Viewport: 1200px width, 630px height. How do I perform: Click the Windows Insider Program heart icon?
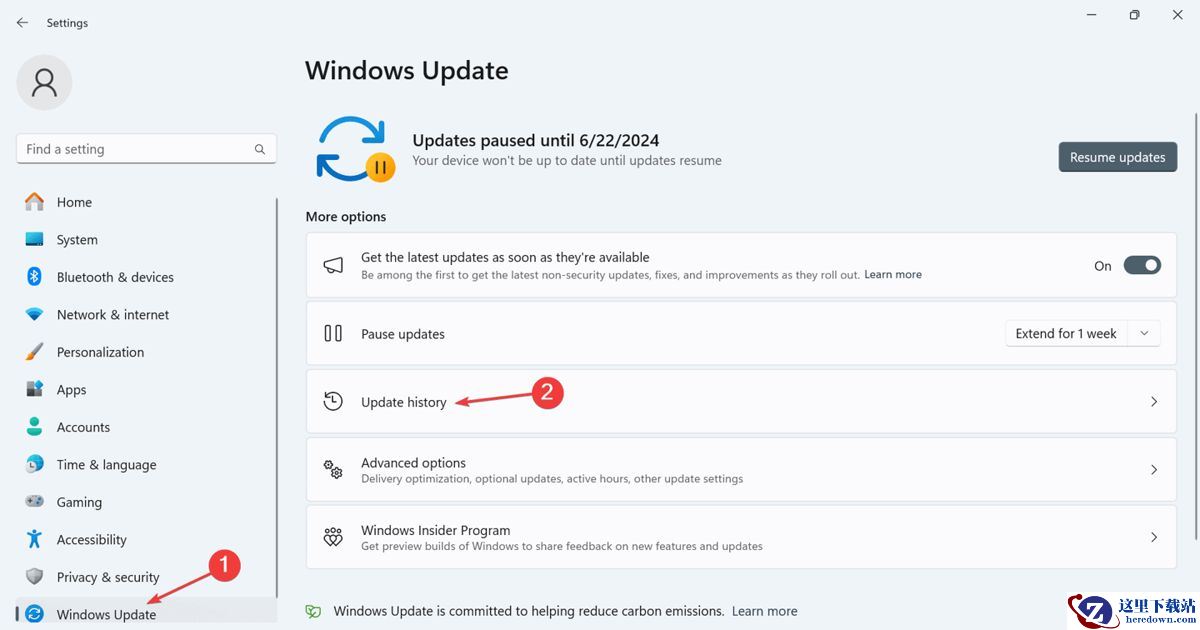click(333, 538)
